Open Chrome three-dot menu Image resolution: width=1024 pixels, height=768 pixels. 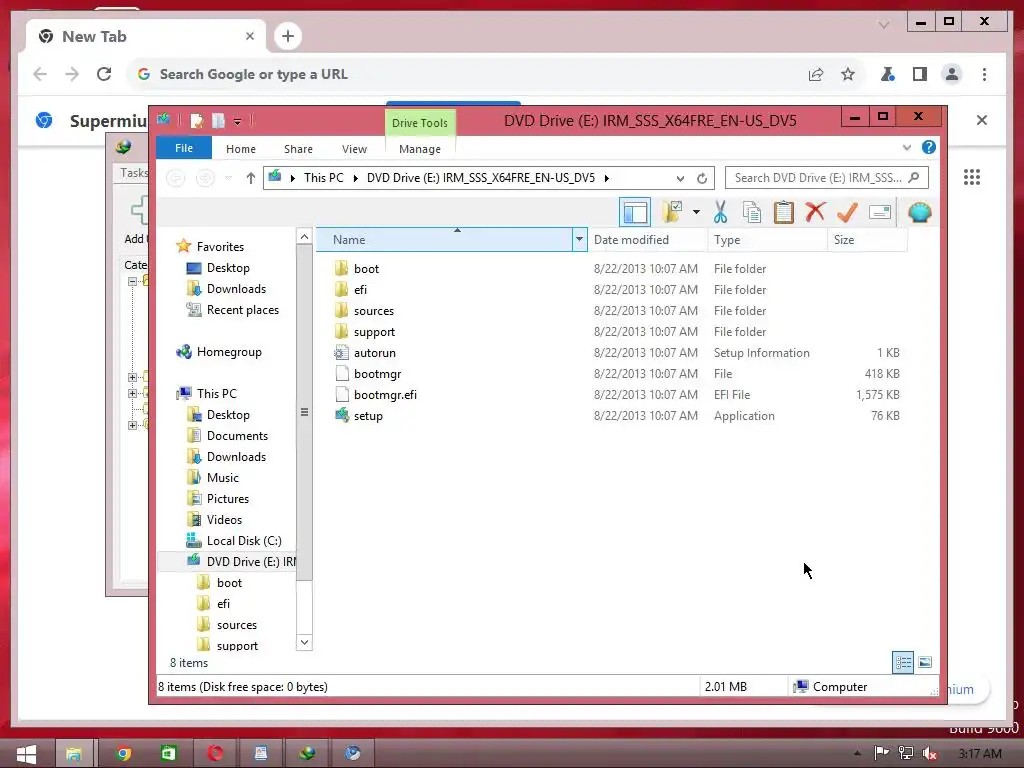[x=984, y=74]
